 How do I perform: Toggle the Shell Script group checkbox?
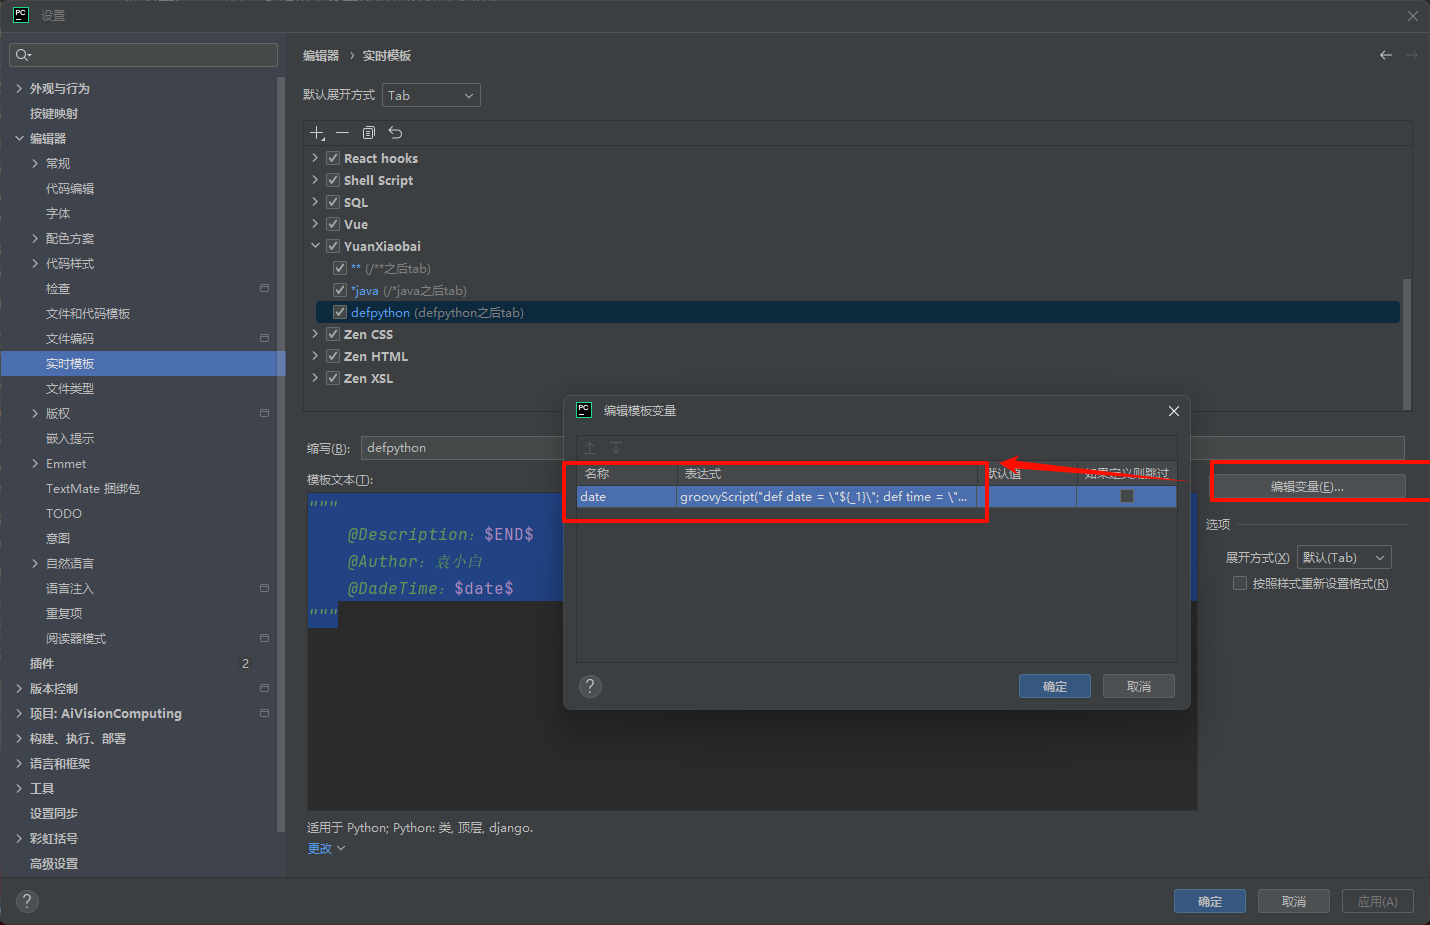tap(333, 180)
